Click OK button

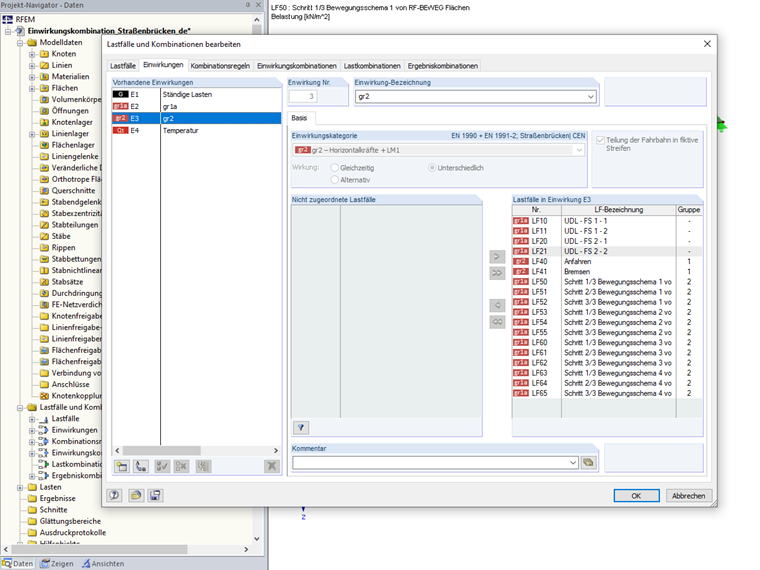click(636, 496)
